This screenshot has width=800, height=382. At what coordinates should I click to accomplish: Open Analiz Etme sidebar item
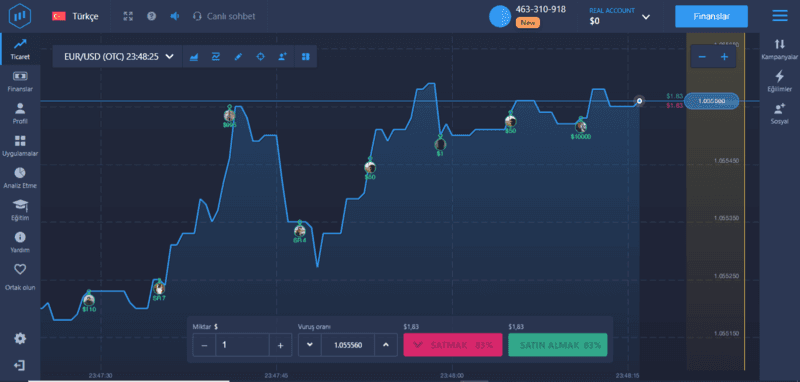(x=20, y=178)
